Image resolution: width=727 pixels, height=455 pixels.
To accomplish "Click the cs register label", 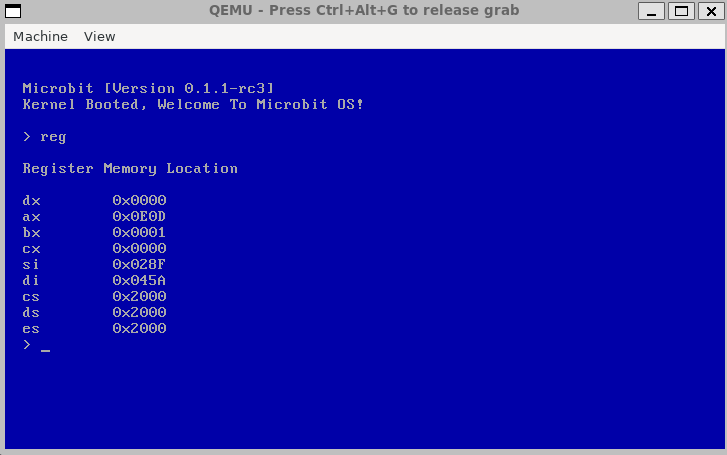I will click(x=31, y=297).
